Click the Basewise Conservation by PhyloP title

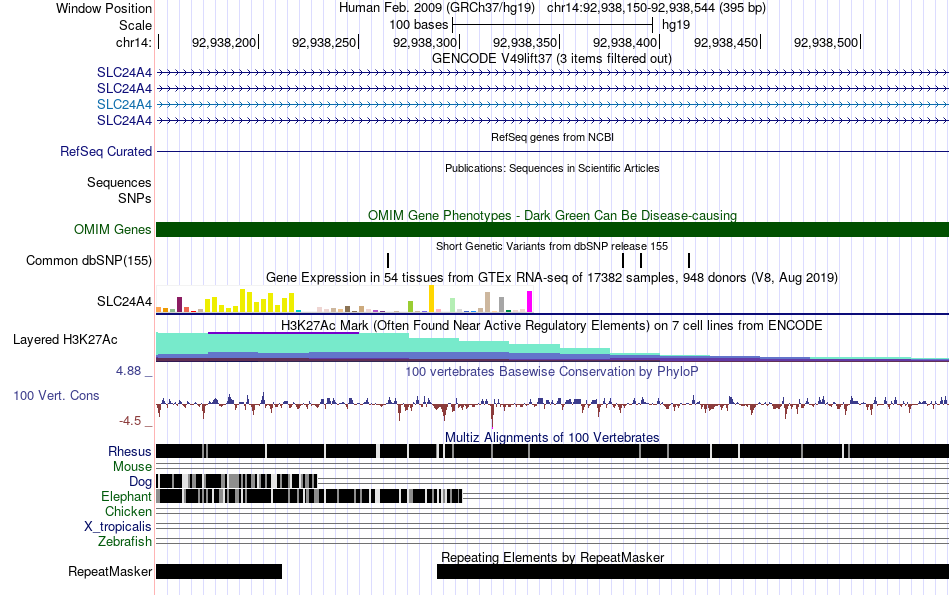coord(551,371)
